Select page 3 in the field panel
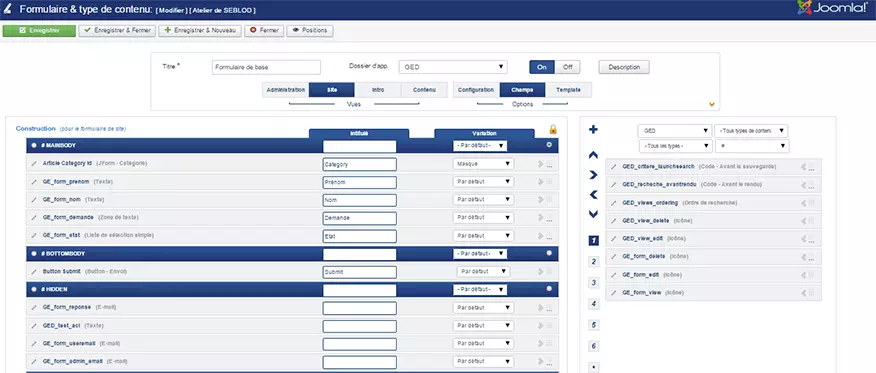This screenshot has height=373, width=876. pos(594,283)
